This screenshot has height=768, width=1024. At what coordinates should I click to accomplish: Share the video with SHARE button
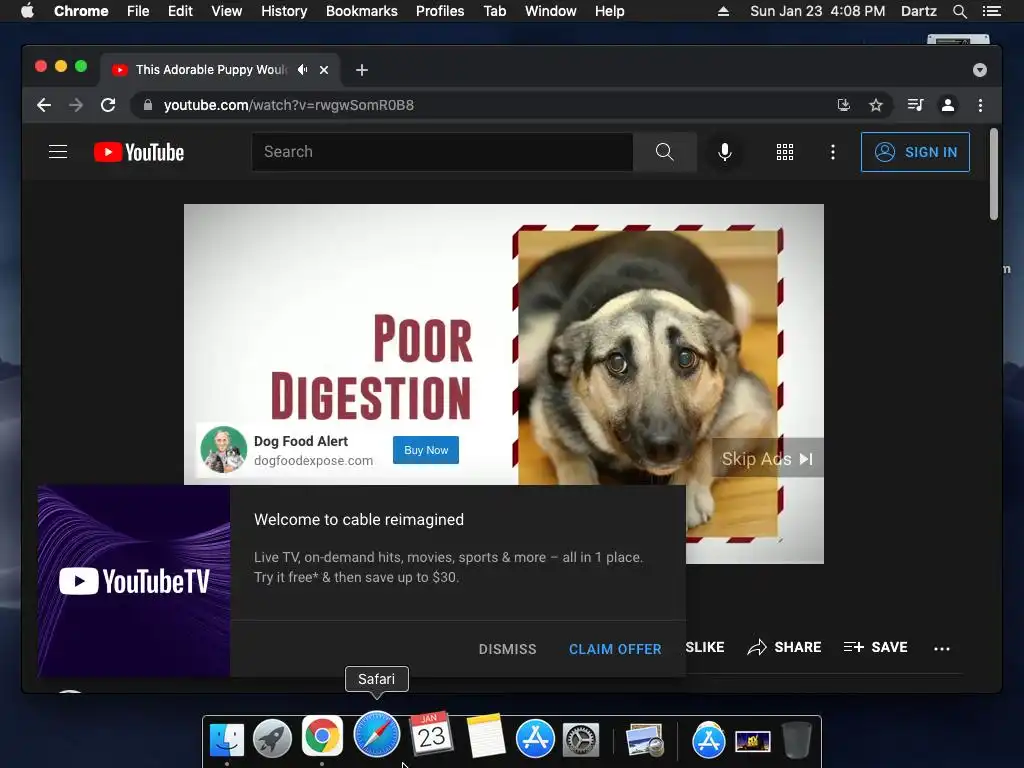(x=784, y=647)
